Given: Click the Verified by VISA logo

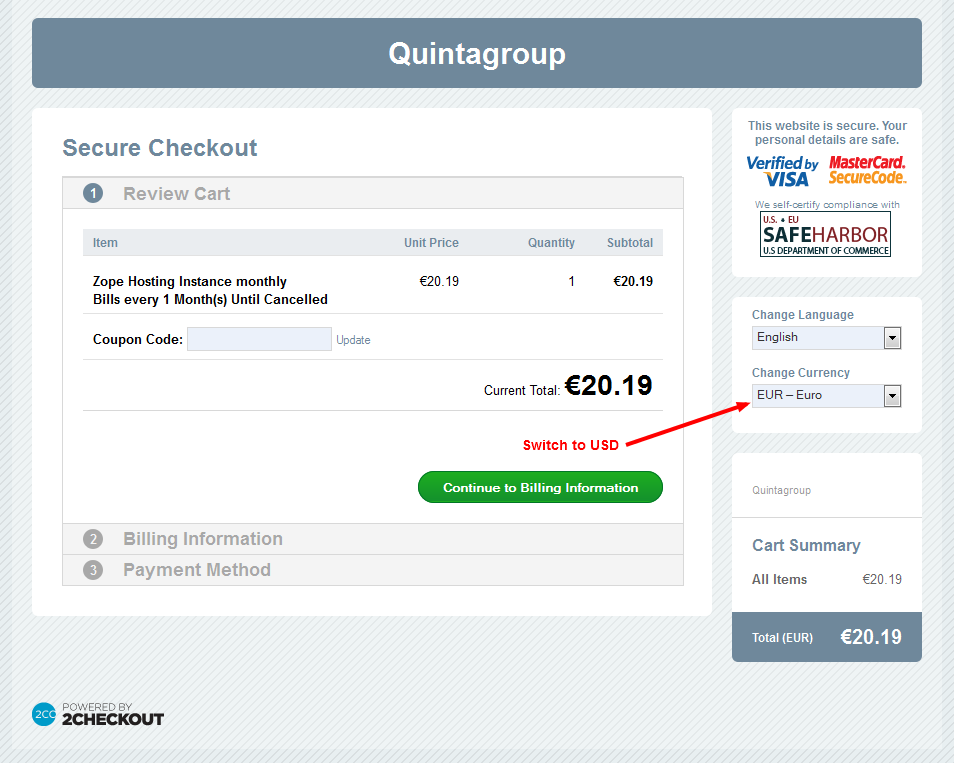Looking at the screenshot, I should coord(782,171).
